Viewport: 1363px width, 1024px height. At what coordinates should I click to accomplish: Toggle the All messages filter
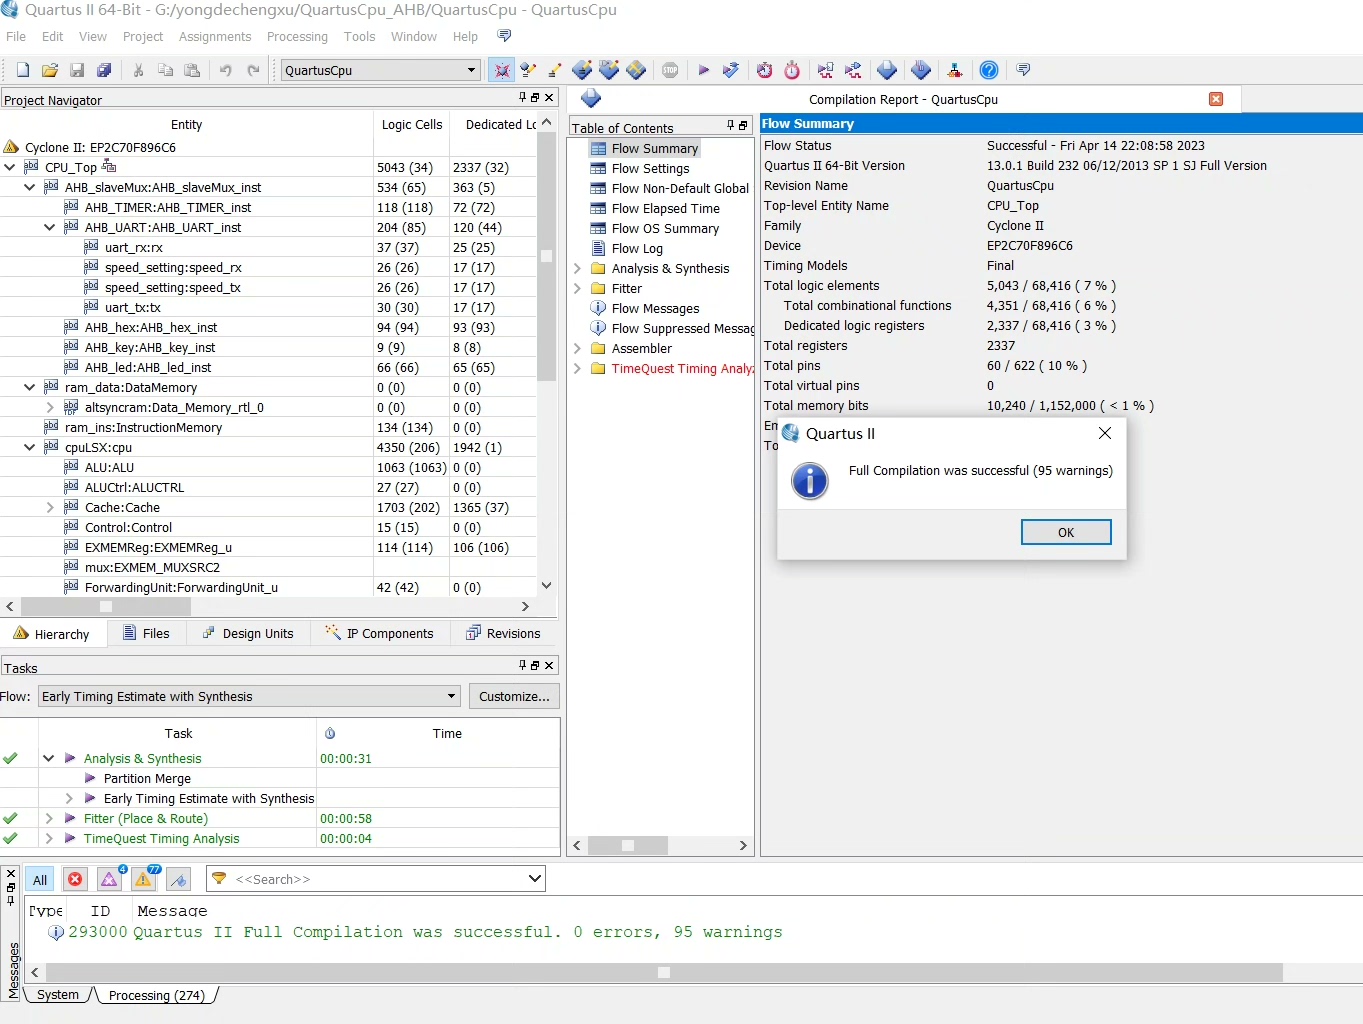(x=40, y=880)
